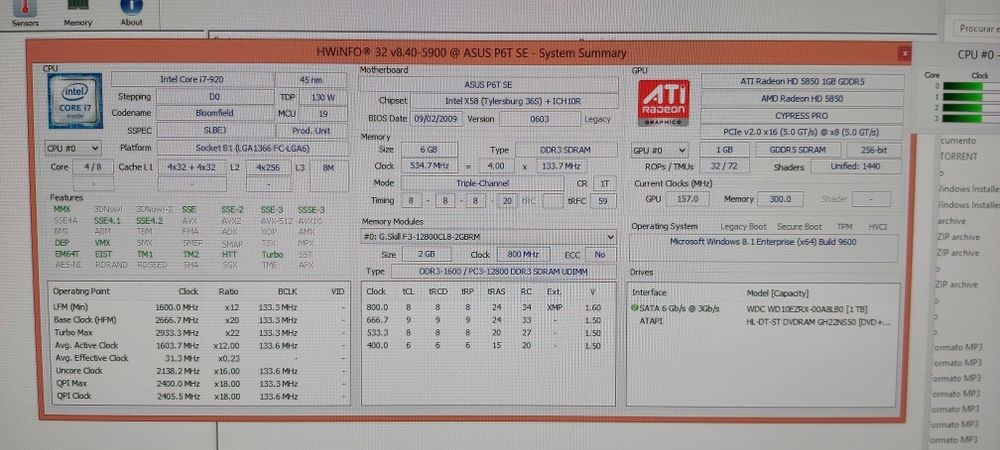Click the TORRENT entry in background list

click(958, 157)
